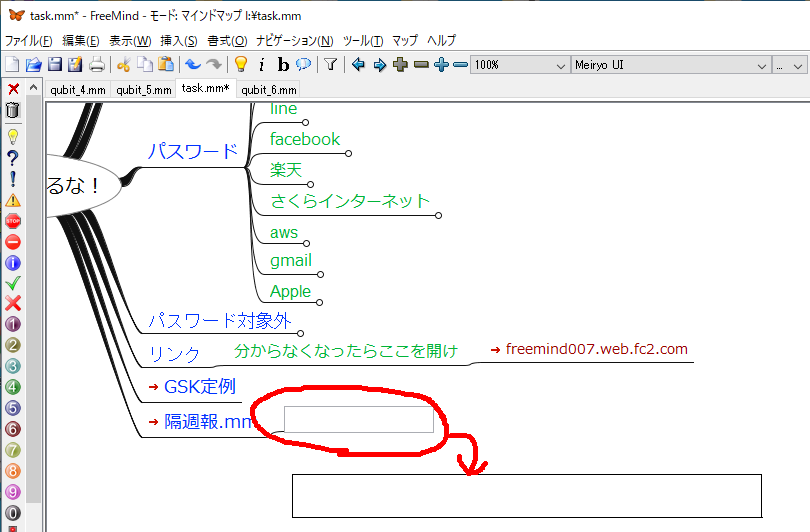Click the Cut scissors icon

coord(124,65)
